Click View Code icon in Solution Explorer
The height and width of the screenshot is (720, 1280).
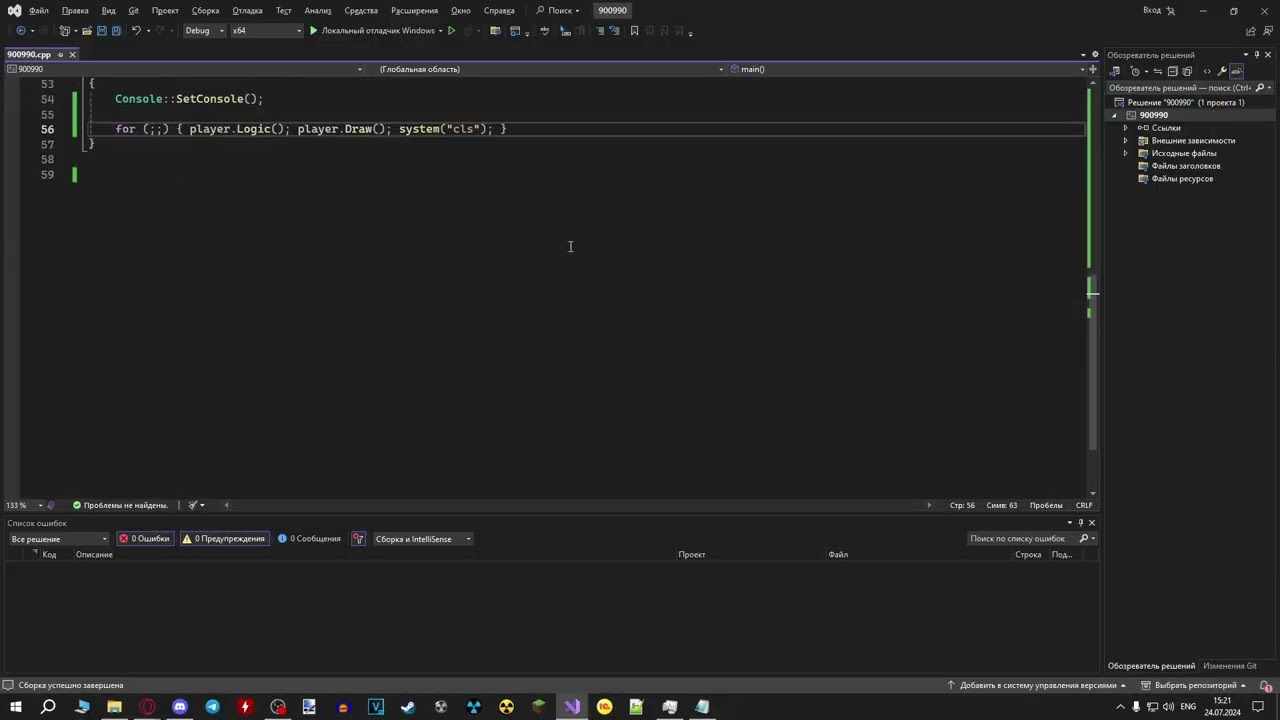[x=1207, y=71]
